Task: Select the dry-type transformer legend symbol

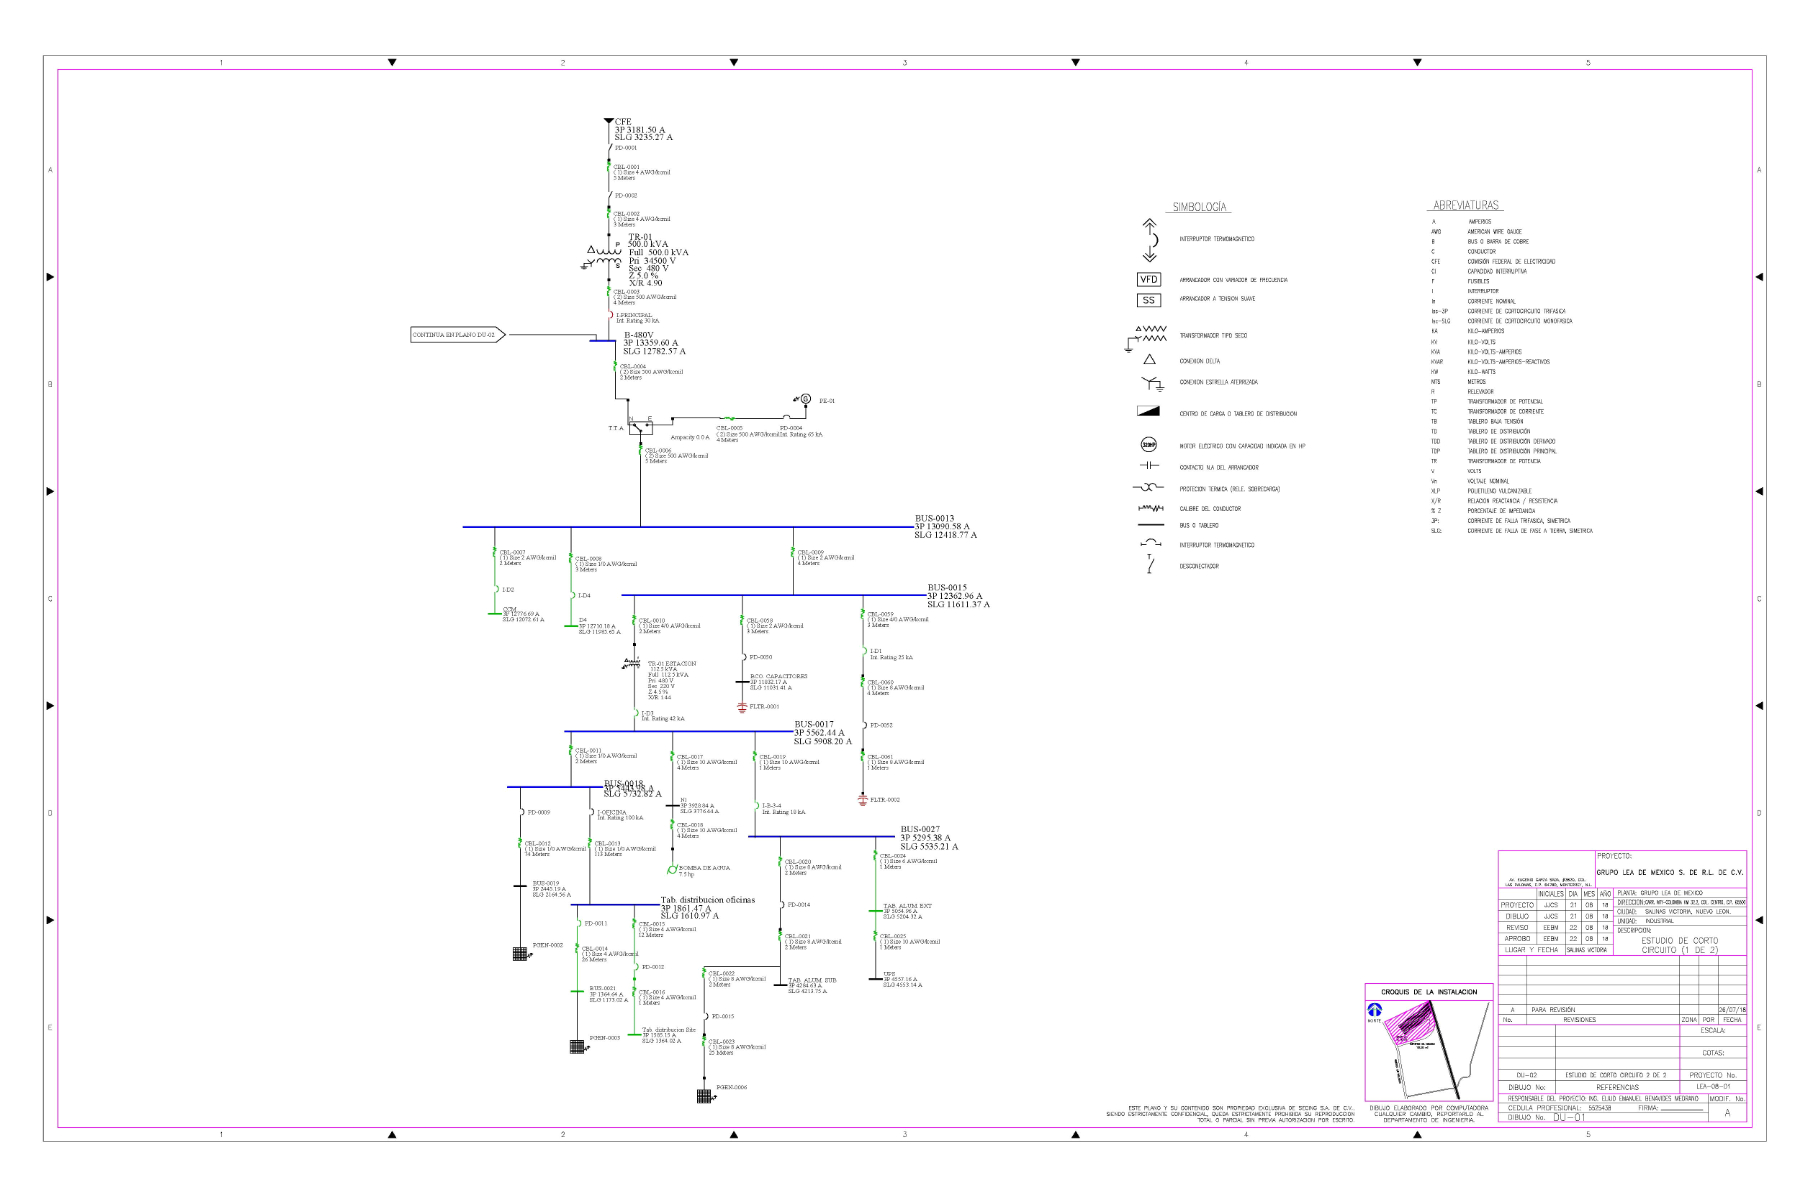Action: pyautogui.click(x=1146, y=337)
